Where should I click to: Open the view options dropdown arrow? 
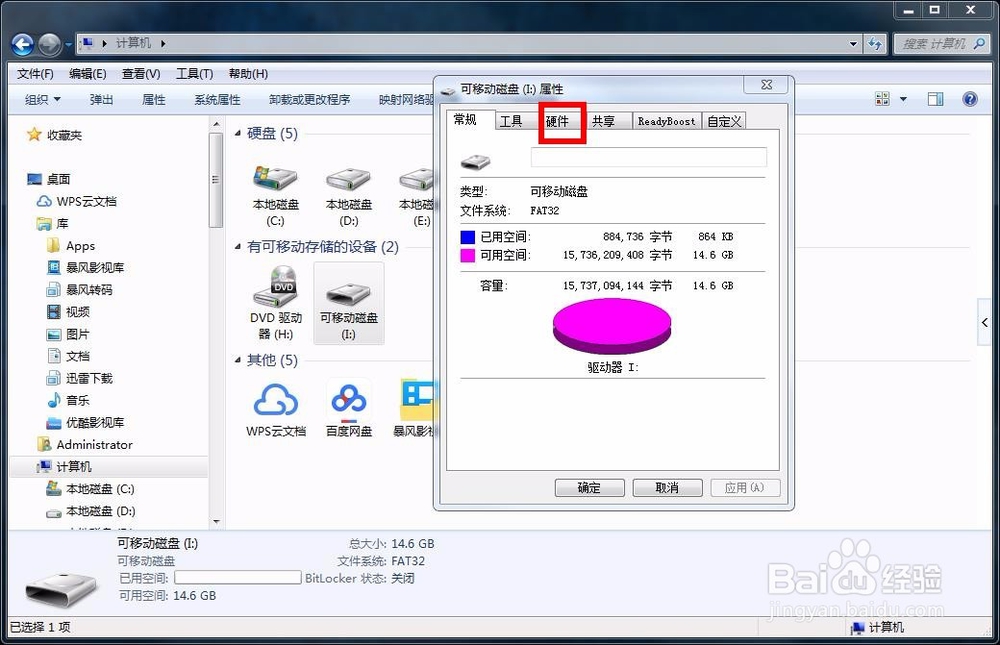tap(903, 99)
